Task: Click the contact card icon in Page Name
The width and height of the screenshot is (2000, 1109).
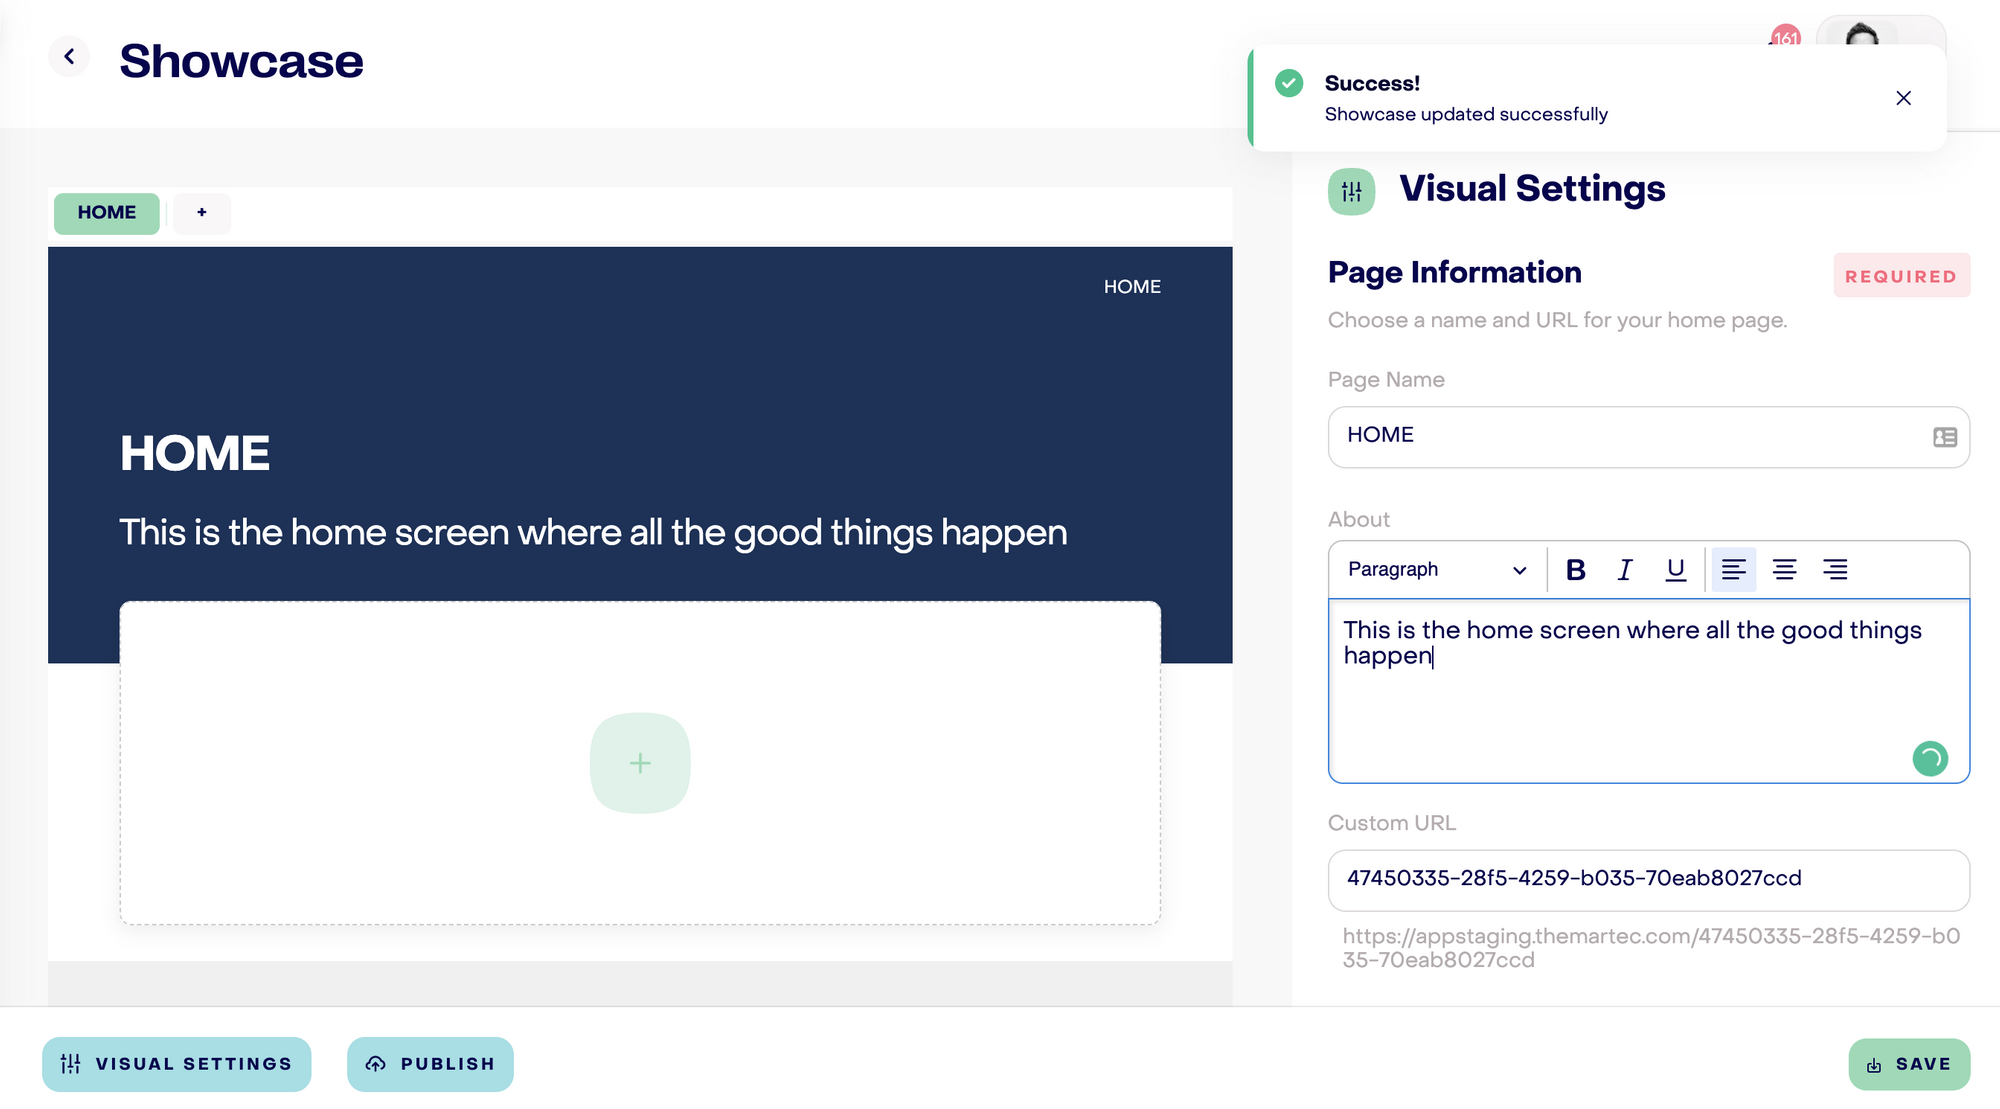Action: [1944, 437]
